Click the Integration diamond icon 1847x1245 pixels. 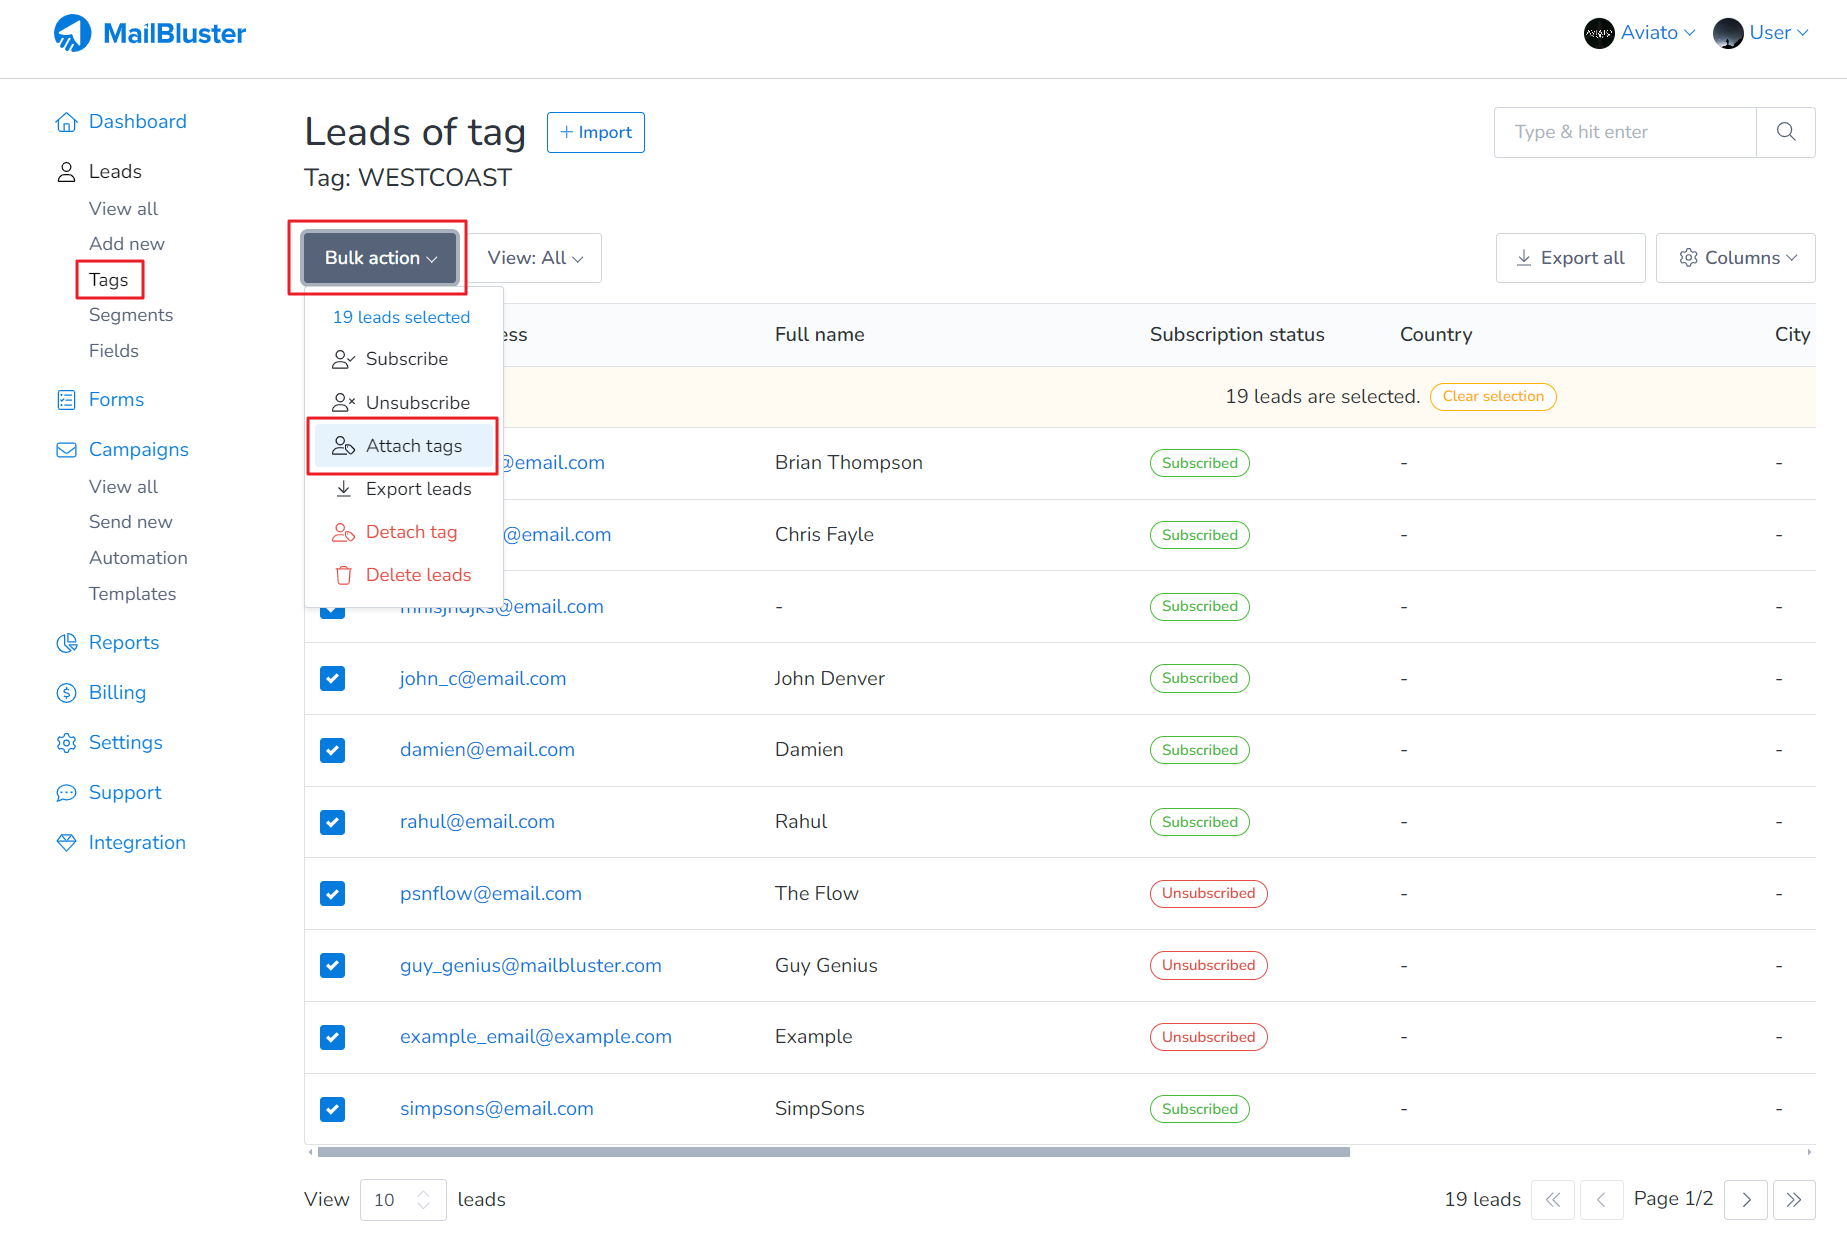(66, 843)
